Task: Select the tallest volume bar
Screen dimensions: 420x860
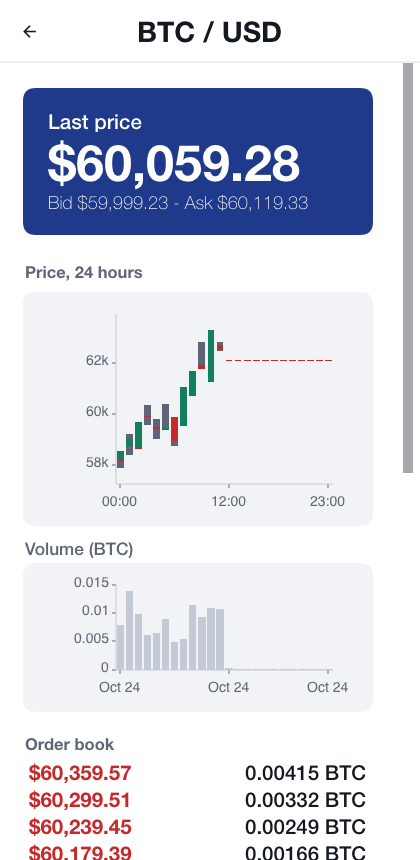Action: click(x=129, y=630)
